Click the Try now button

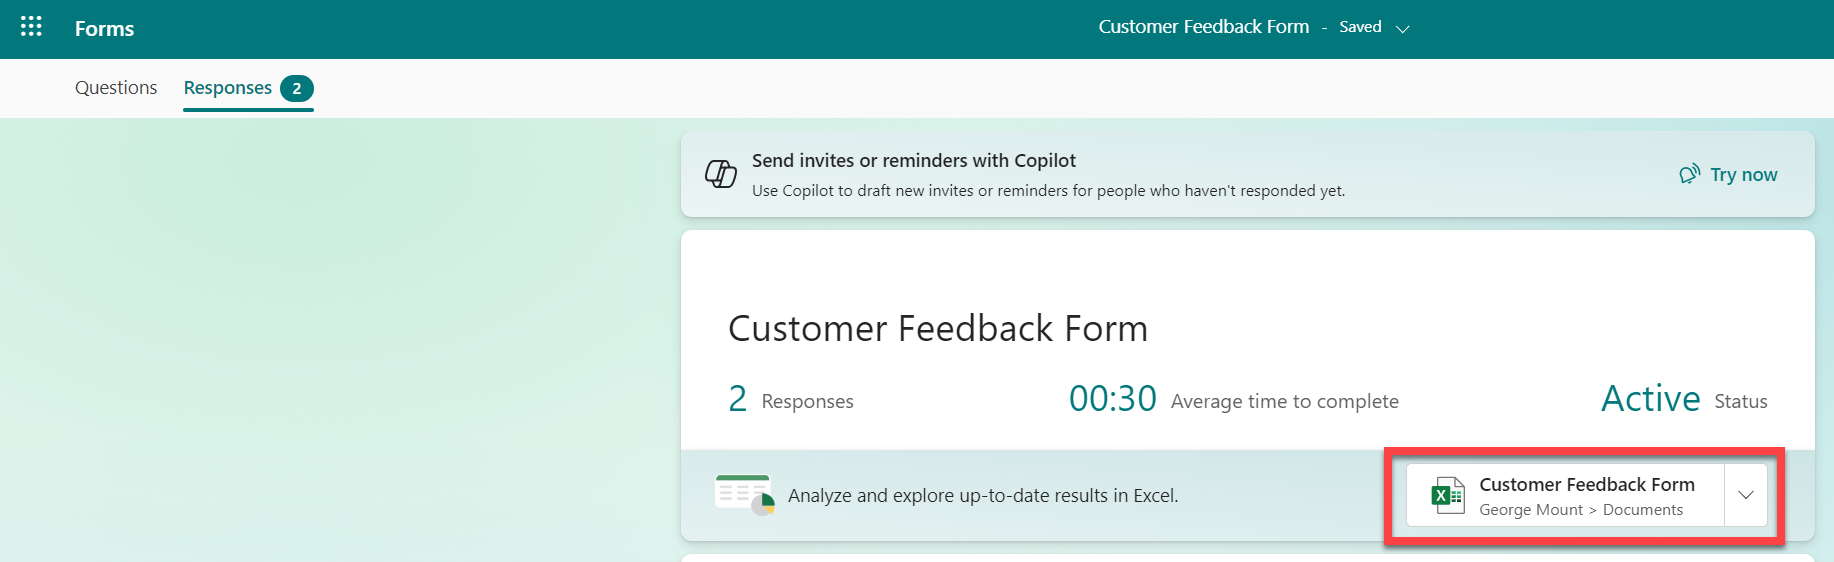pos(1743,175)
